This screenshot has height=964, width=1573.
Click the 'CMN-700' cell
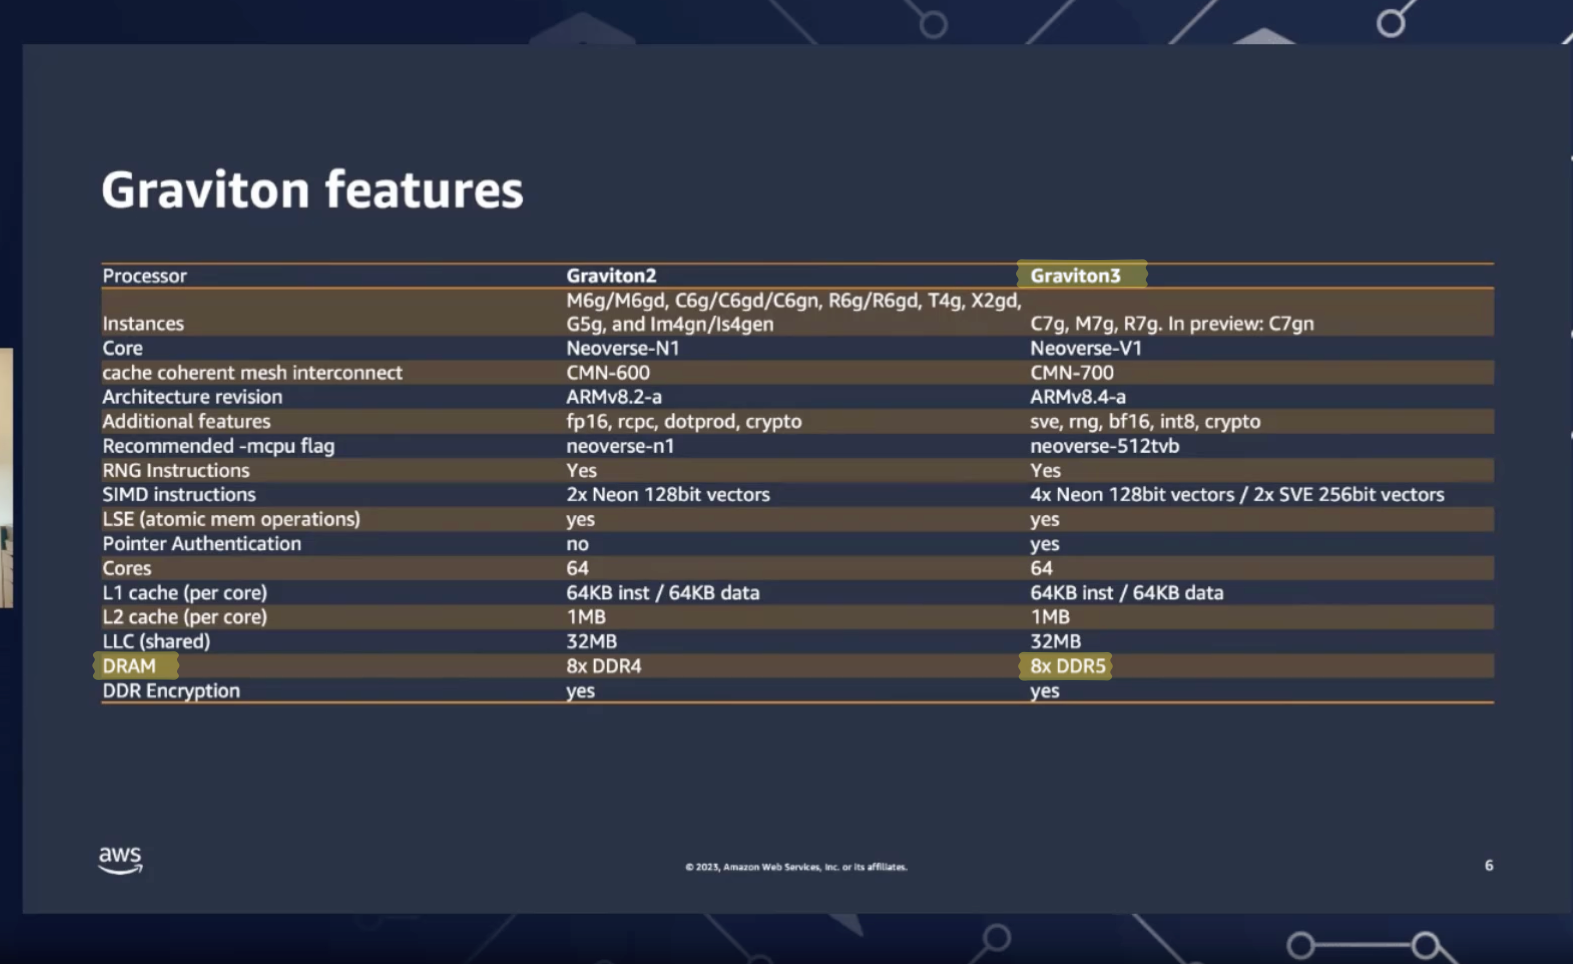tap(1072, 372)
